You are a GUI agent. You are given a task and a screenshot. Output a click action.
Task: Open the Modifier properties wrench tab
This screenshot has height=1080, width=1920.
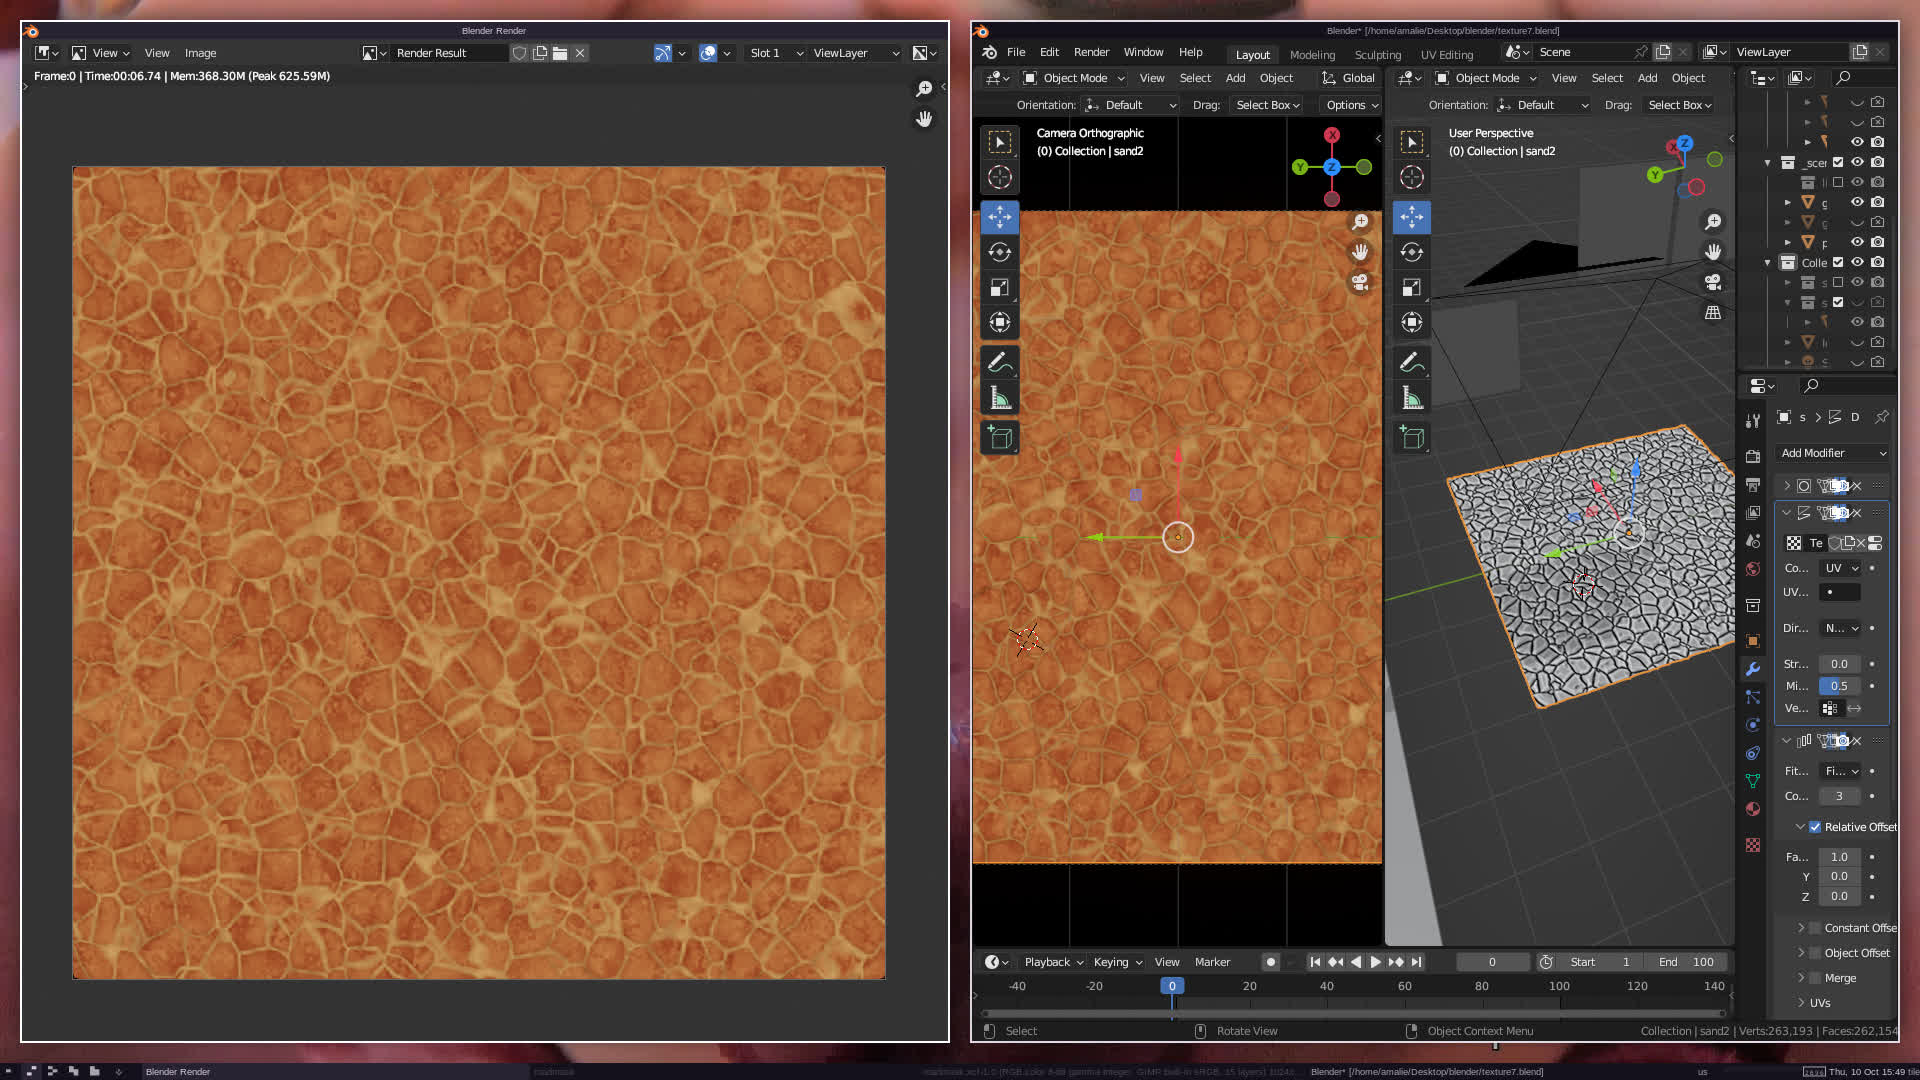point(1753,669)
